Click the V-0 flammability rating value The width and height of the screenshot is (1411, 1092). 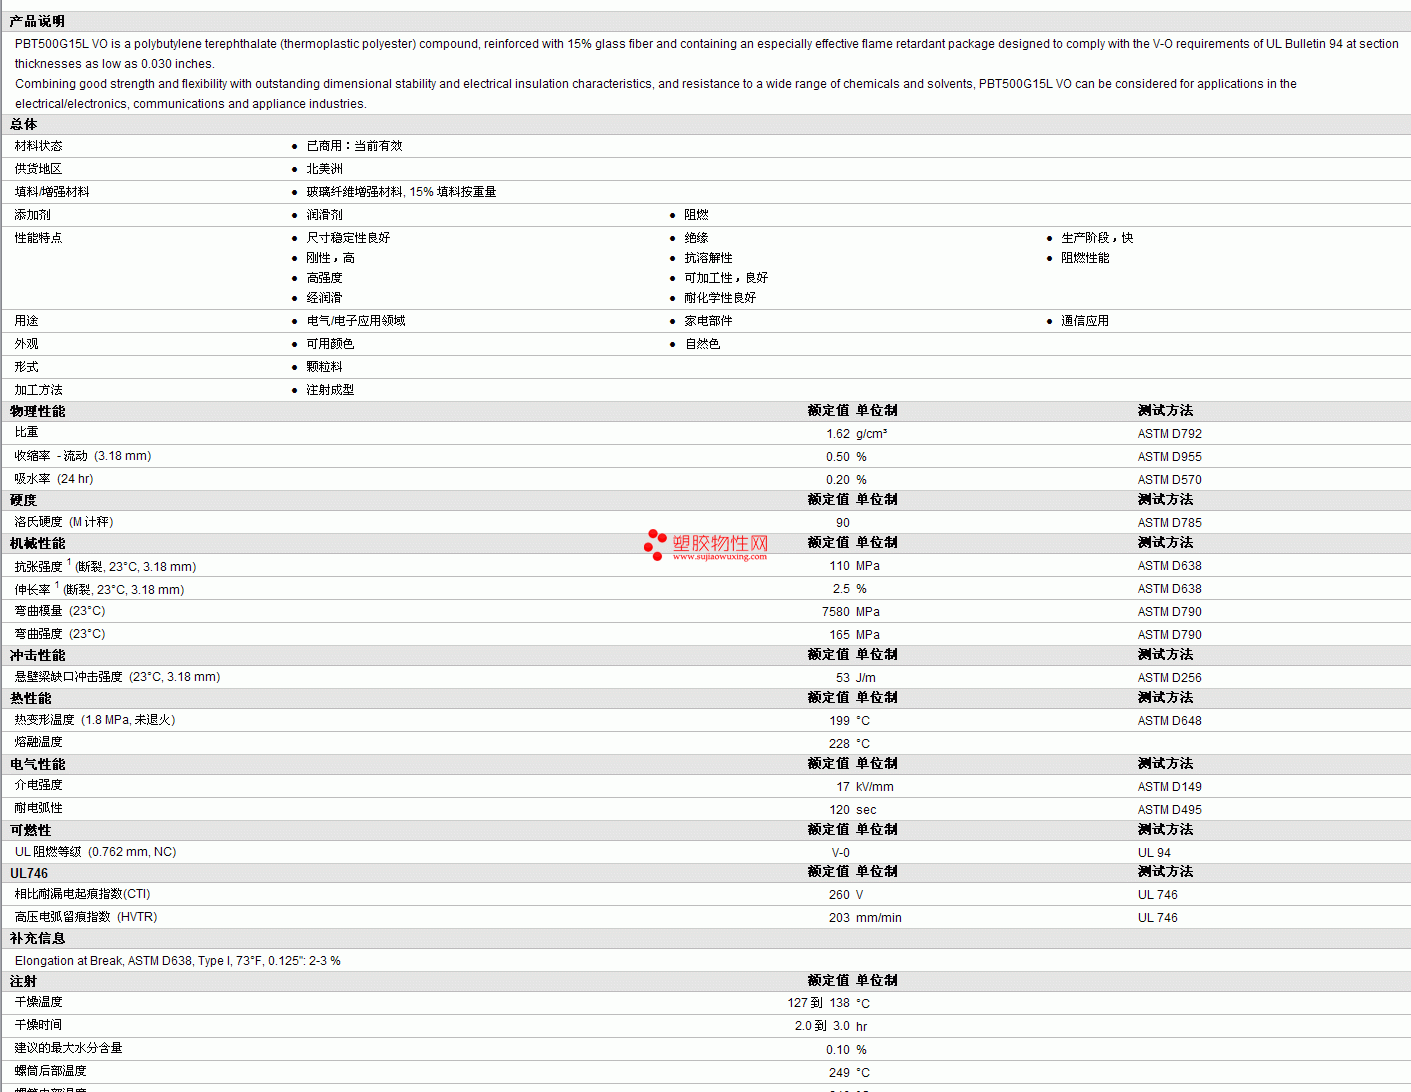pos(840,853)
